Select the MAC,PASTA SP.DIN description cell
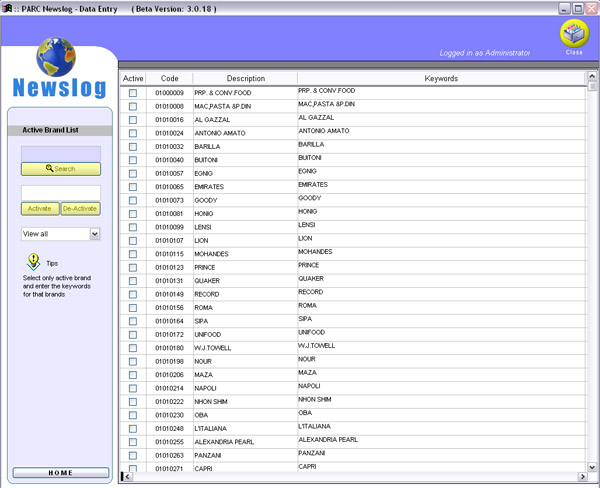The height and width of the screenshot is (488, 600). pyautogui.click(x=245, y=106)
